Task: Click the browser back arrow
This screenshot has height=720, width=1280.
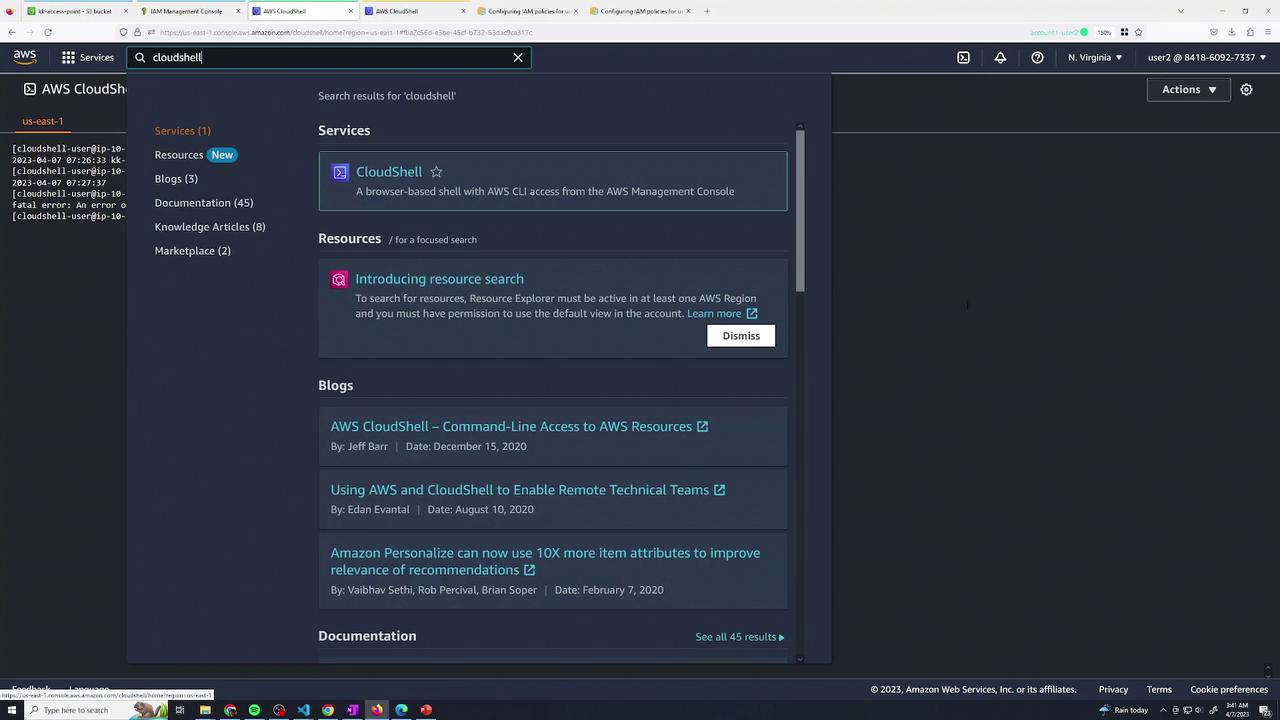Action: pyautogui.click(x=11, y=32)
